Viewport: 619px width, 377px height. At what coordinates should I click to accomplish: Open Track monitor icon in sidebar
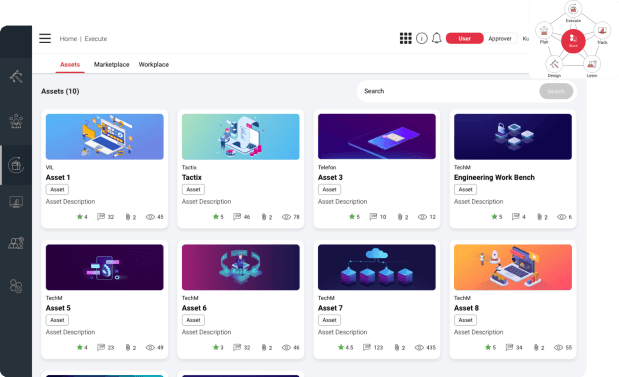(16, 202)
